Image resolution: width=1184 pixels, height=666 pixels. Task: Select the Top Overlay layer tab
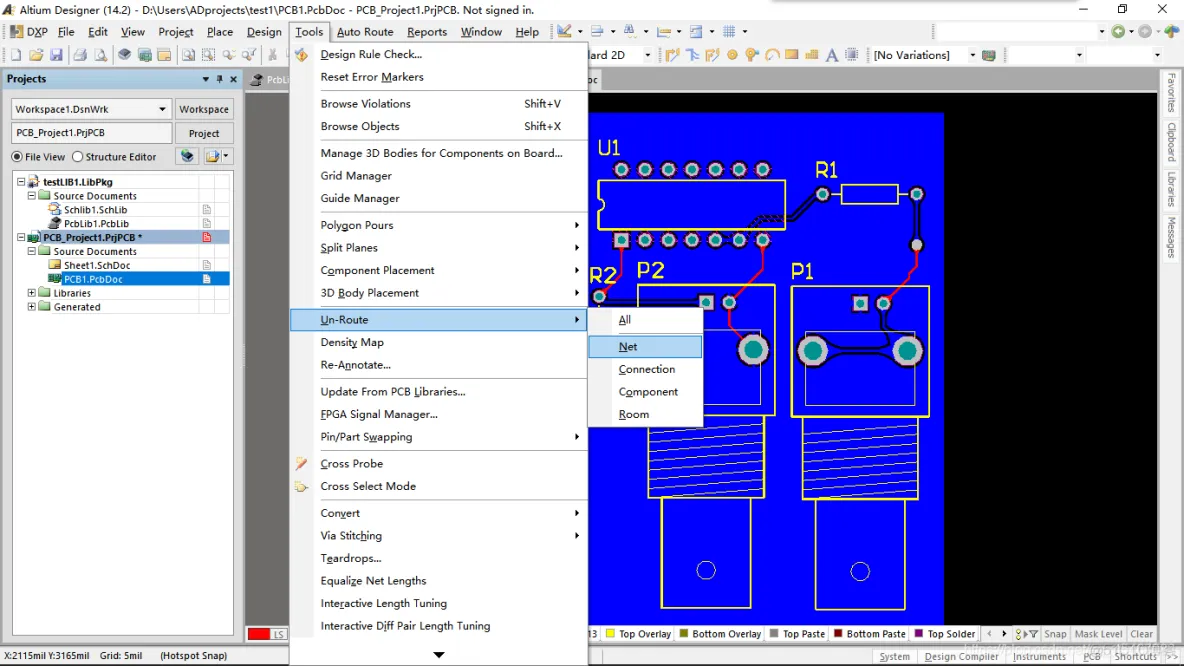[638, 634]
